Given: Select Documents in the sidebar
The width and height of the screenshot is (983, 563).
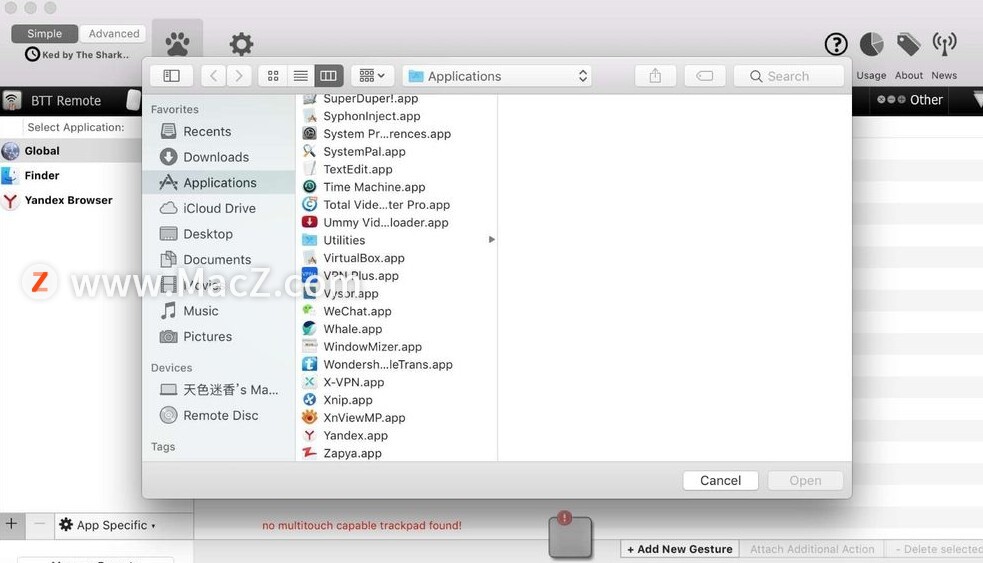Looking at the screenshot, I should (218, 260).
